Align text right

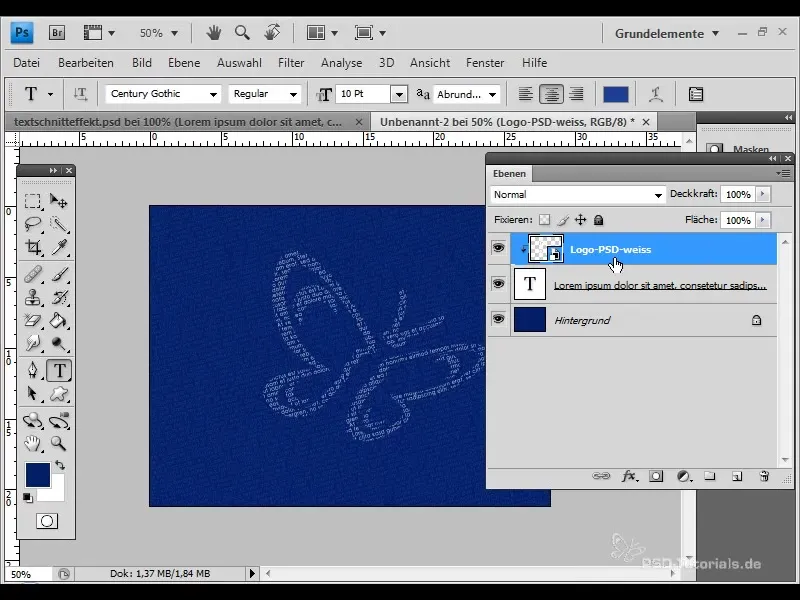[577, 94]
